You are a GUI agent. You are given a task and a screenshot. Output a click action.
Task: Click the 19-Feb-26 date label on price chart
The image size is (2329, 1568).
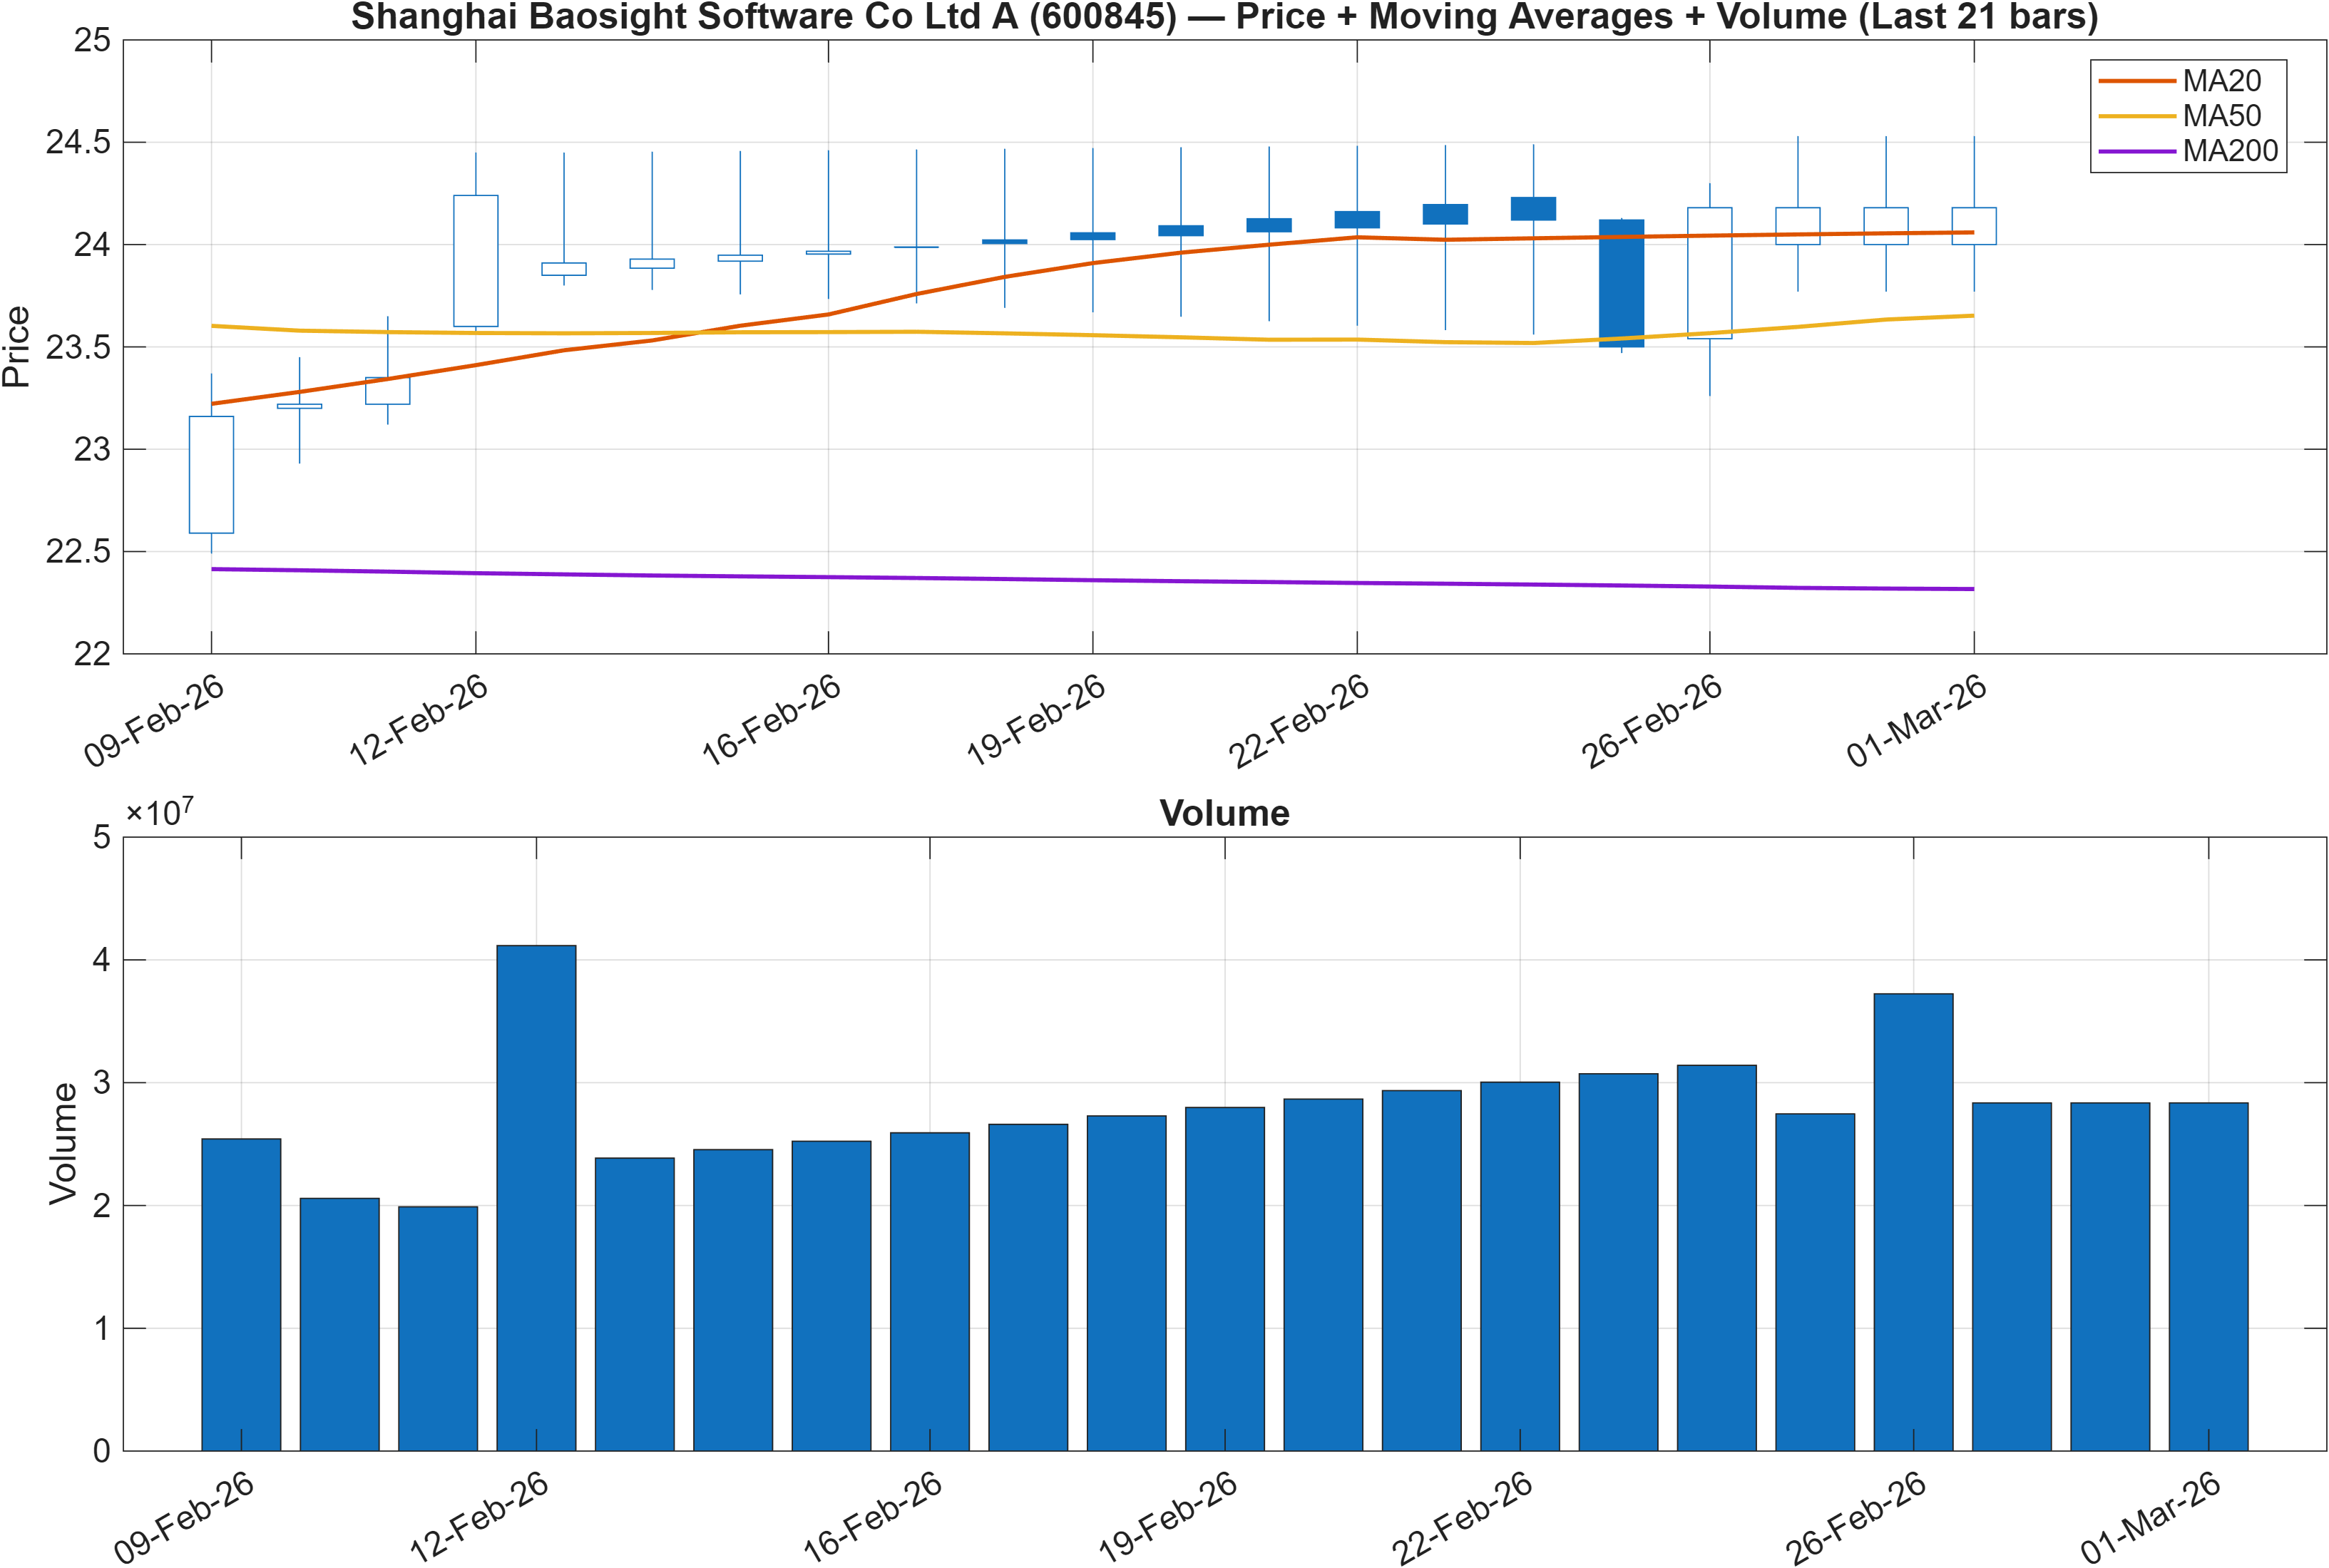(1036, 720)
